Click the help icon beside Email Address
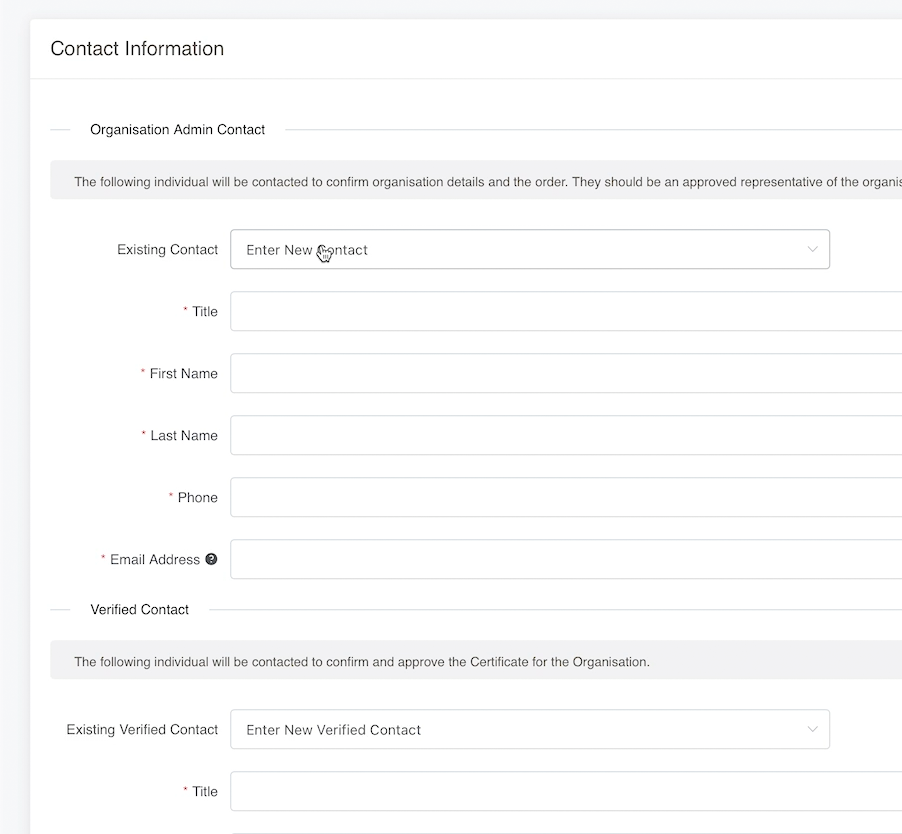Screen dimensions: 902x834 point(210,559)
